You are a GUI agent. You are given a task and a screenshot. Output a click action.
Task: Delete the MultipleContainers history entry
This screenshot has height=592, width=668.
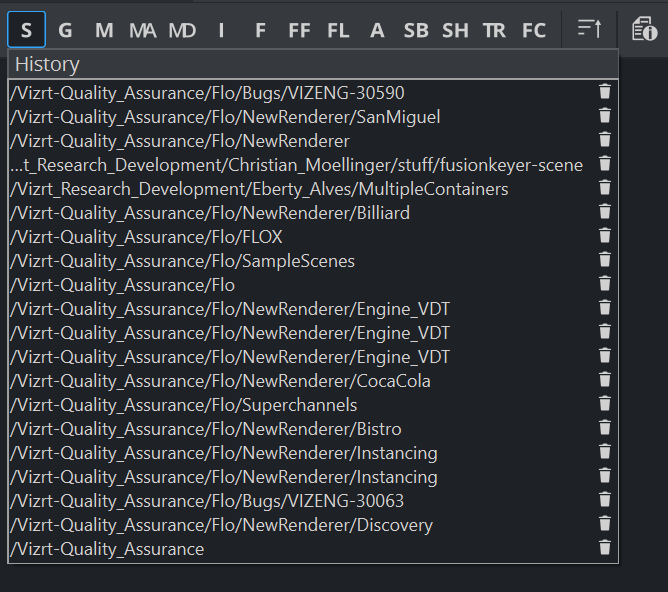(604, 188)
